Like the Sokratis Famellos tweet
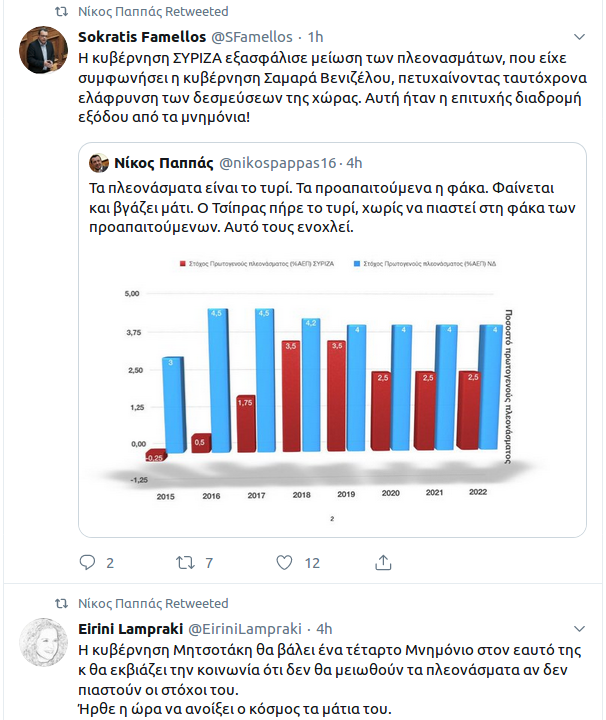This screenshot has width=606, height=720. (x=284, y=562)
